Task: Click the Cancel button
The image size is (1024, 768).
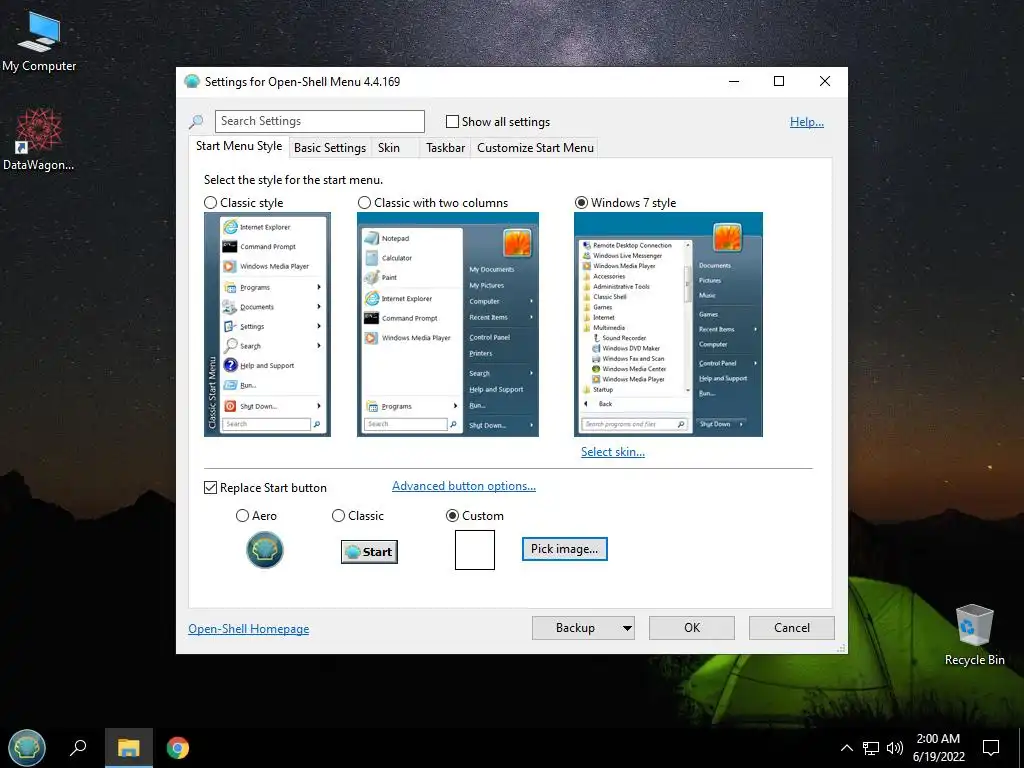Action: [792, 628]
